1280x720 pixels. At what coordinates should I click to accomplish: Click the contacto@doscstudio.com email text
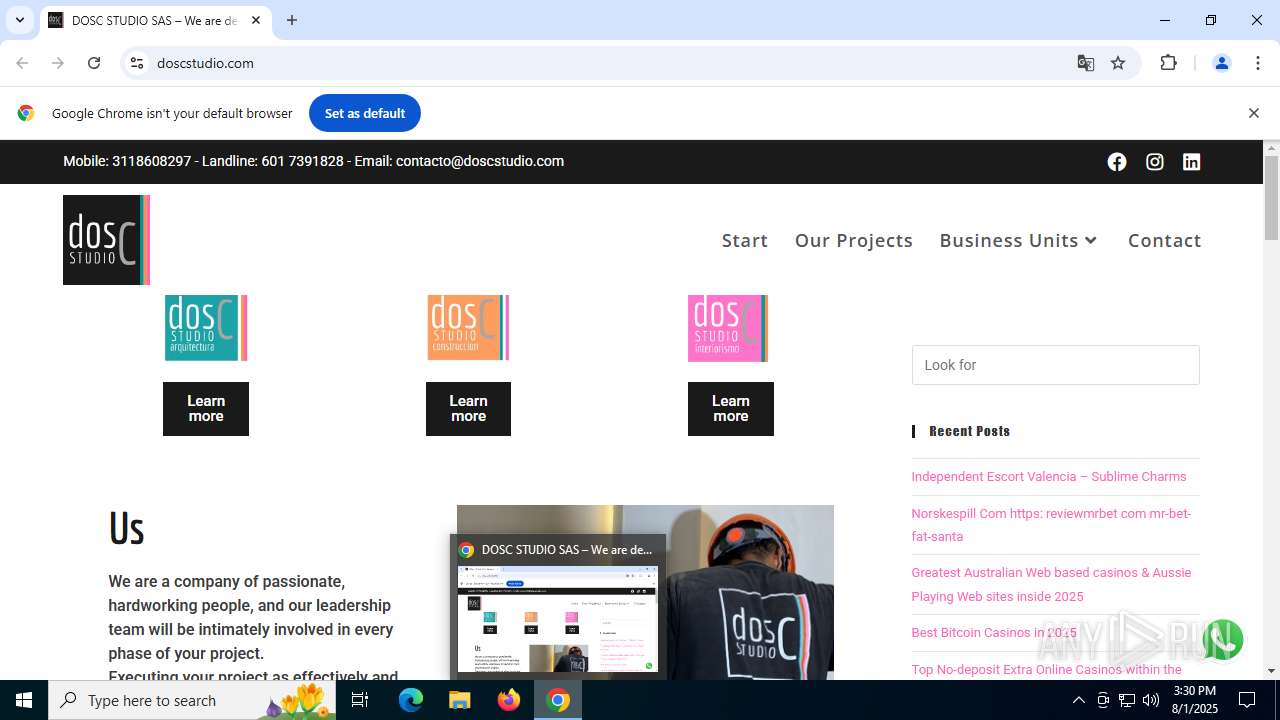tap(480, 161)
